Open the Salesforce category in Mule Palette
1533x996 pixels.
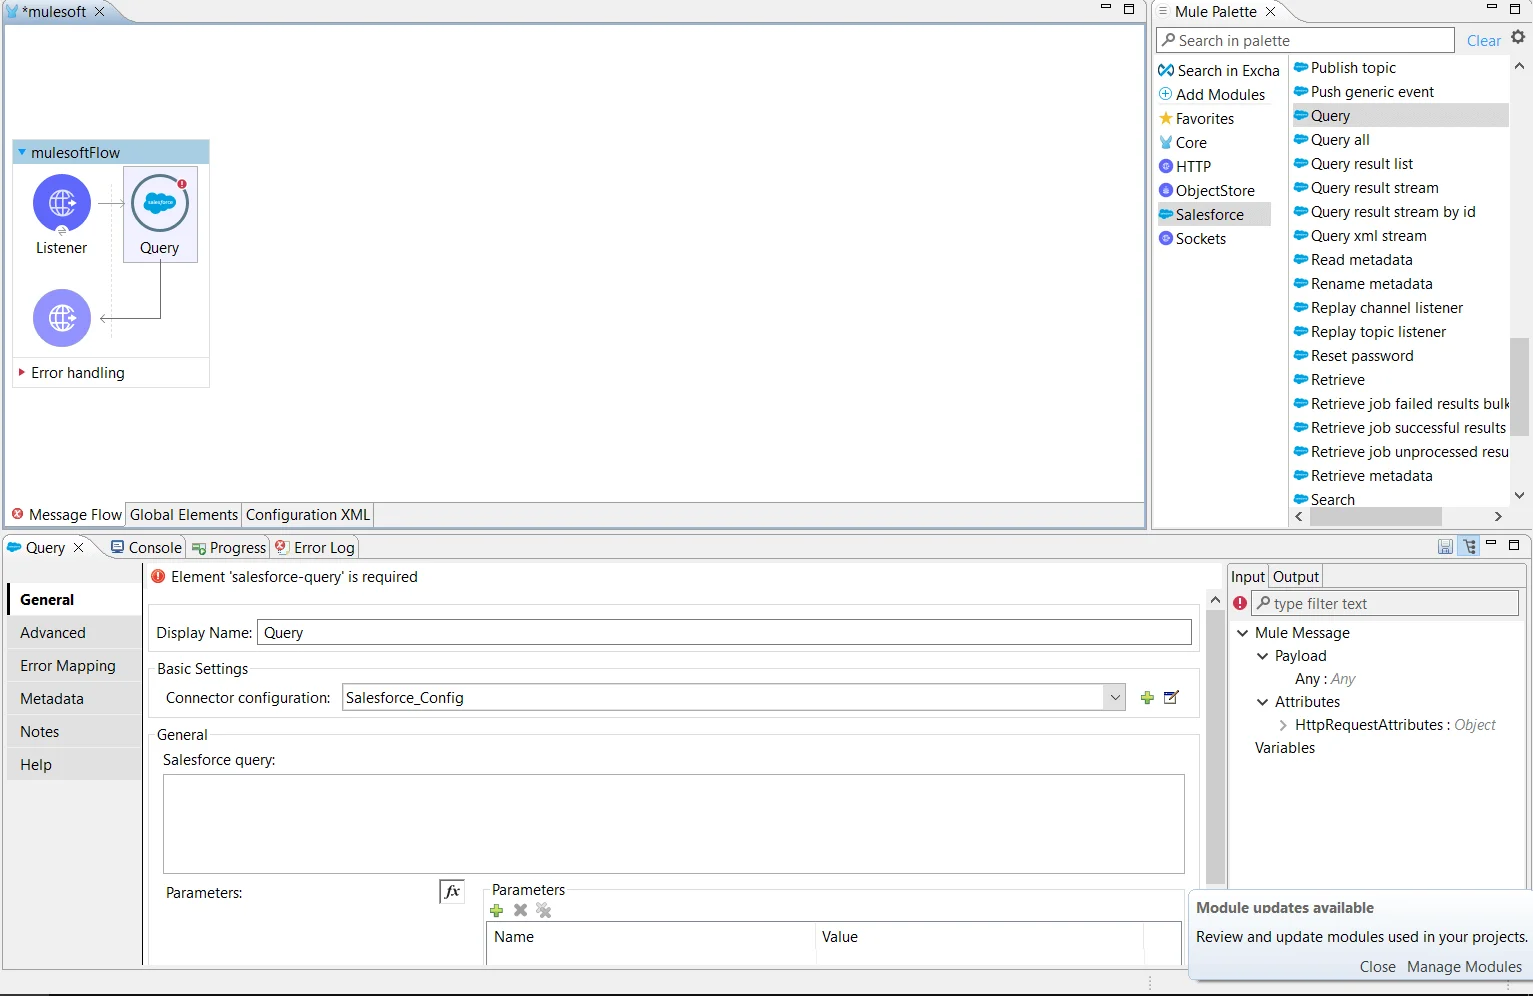click(1211, 214)
